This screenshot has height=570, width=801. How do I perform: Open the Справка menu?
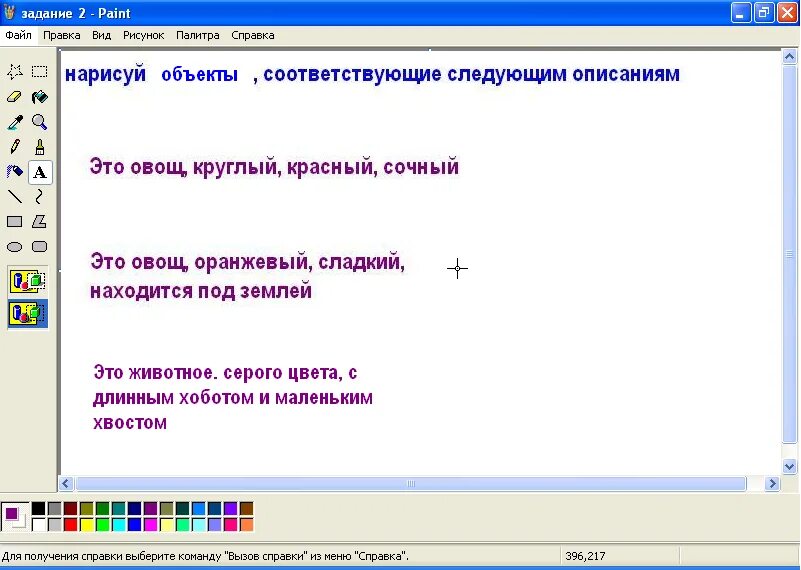coord(253,35)
